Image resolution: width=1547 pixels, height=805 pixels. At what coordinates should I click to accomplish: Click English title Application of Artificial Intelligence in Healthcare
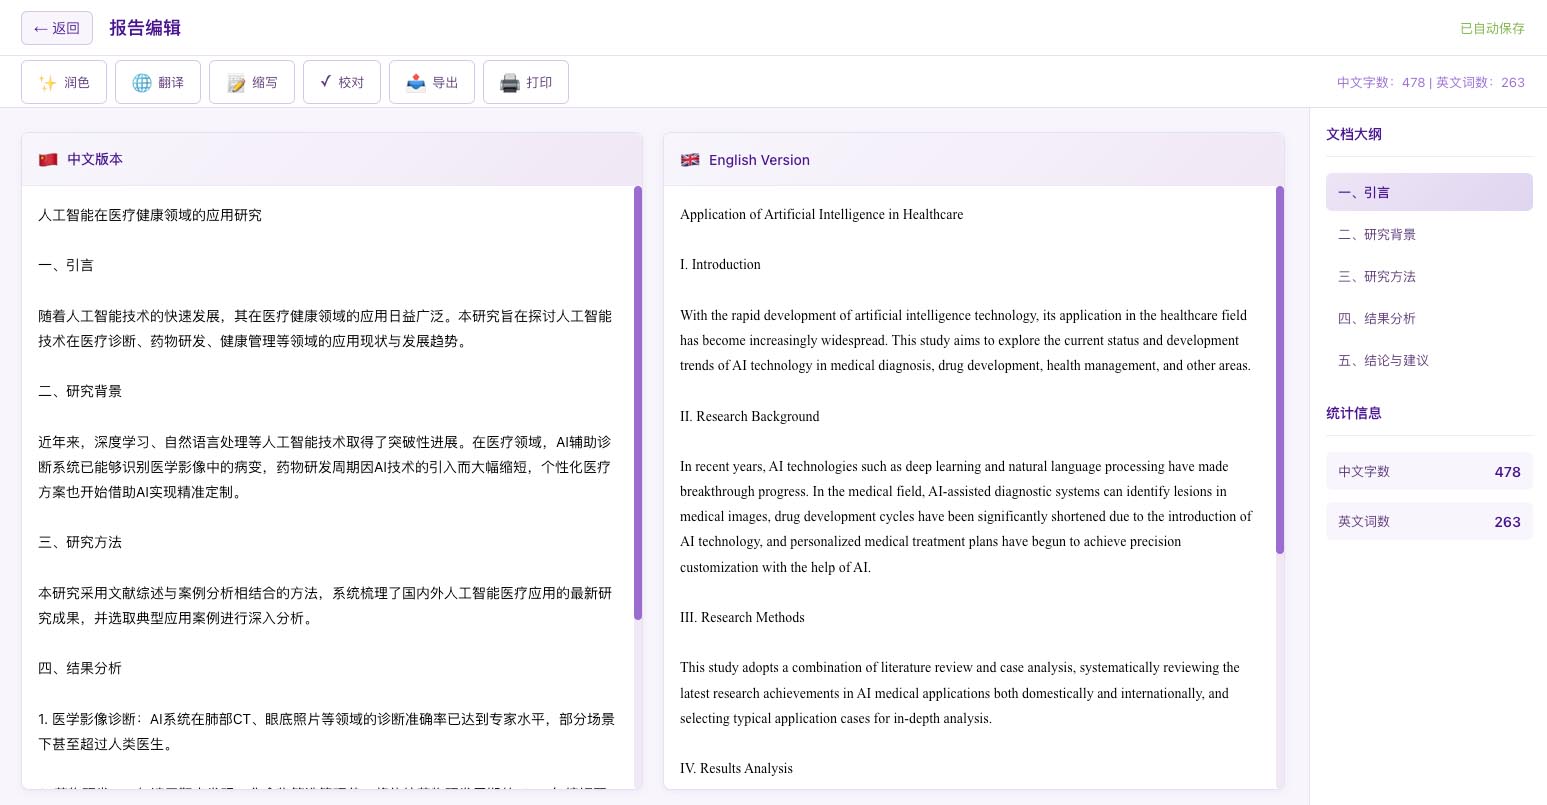pos(822,214)
